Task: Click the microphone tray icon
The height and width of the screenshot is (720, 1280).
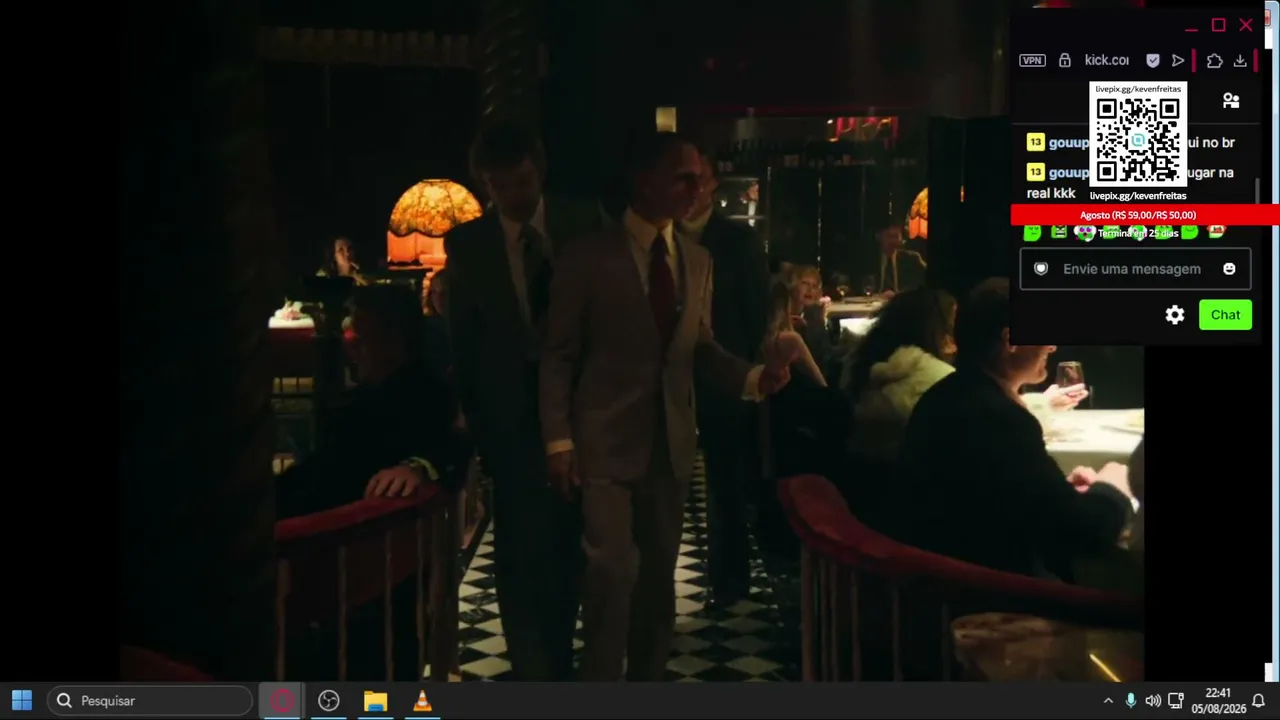Action: [x=1131, y=701]
